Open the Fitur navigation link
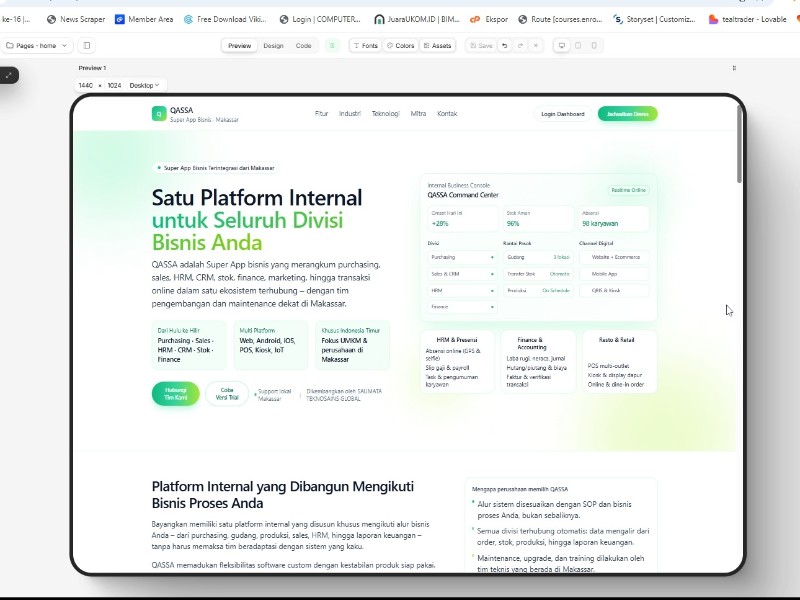The image size is (800, 600). point(321,114)
